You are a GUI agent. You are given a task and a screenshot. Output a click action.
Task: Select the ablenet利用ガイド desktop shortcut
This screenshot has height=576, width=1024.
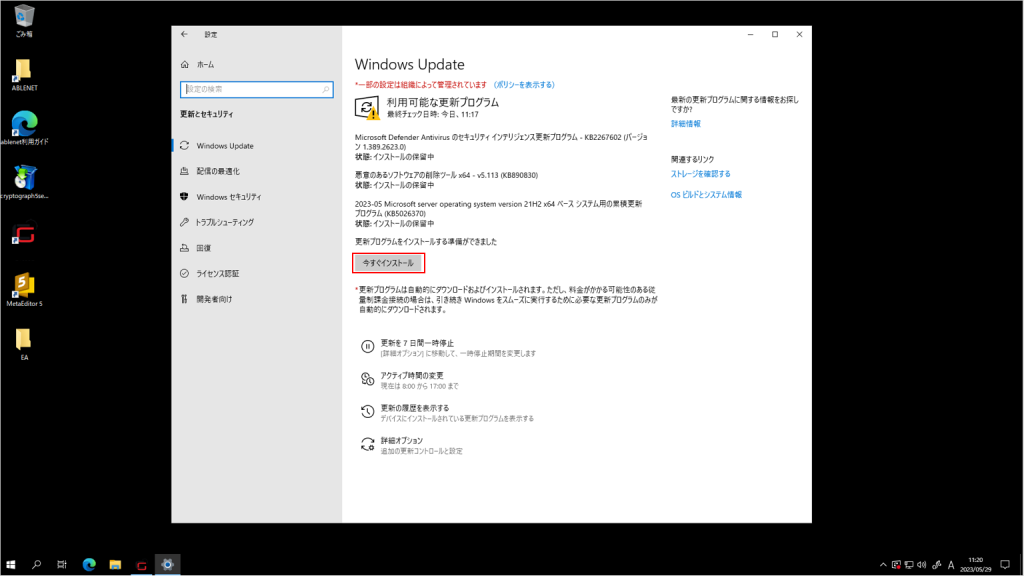(x=24, y=128)
